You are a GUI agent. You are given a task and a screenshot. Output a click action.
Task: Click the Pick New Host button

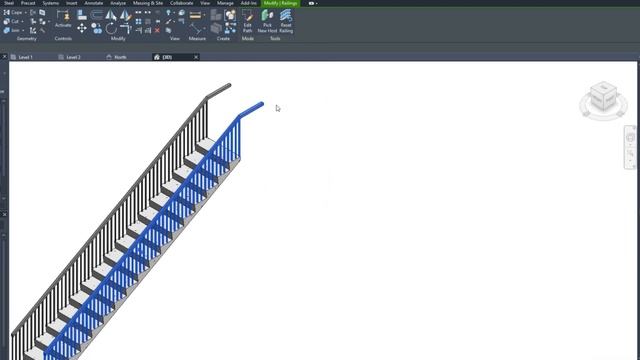click(x=267, y=21)
